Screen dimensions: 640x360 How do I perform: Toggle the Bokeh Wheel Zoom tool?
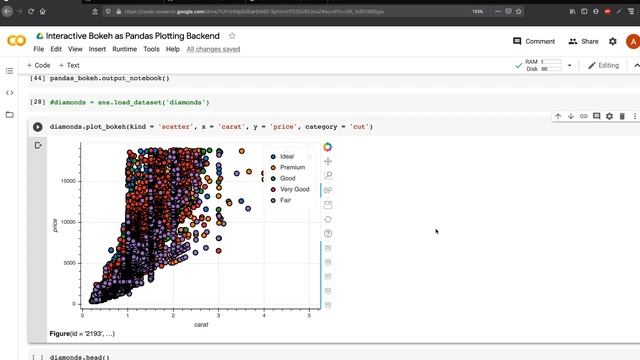(x=328, y=190)
